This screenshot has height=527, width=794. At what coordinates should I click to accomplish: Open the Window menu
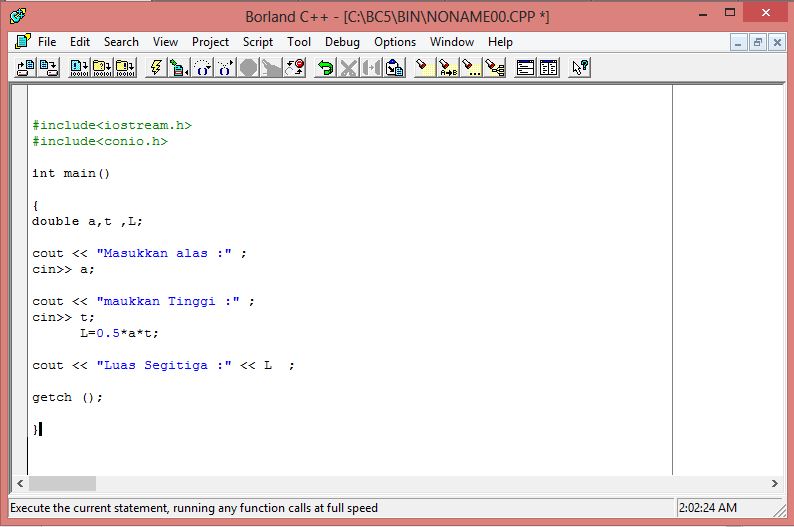[x=452, y=42]
